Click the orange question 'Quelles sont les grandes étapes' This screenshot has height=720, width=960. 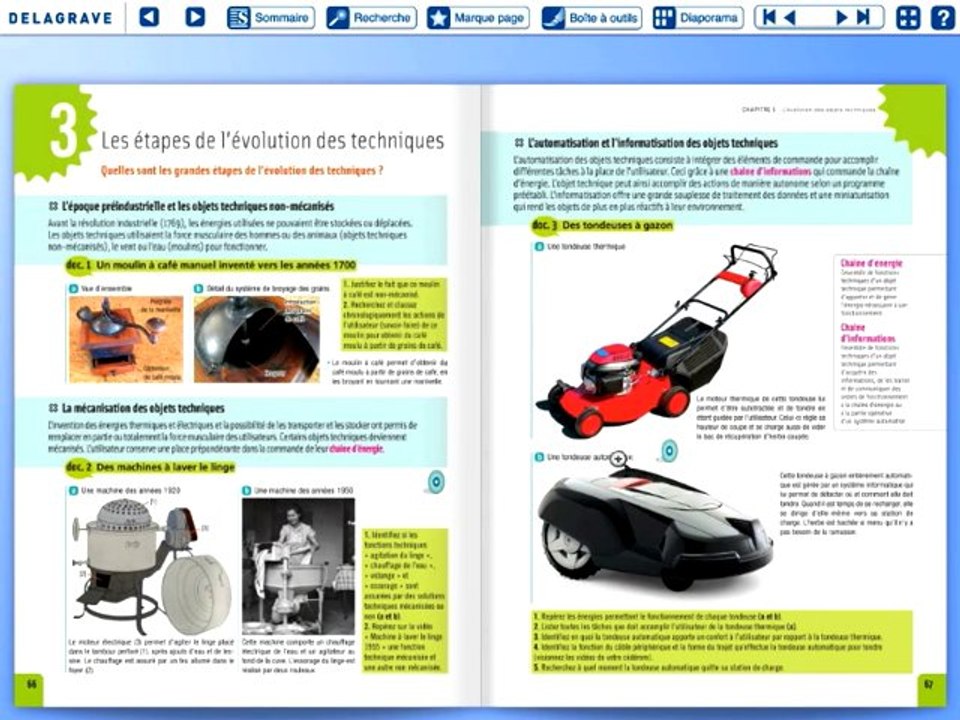pos(242,170)
